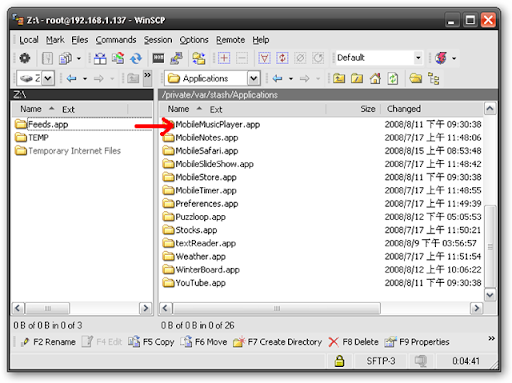This screenshot has height=383, width=512.
Task: Open the Remote menu
Action: [x=230, y=40]
